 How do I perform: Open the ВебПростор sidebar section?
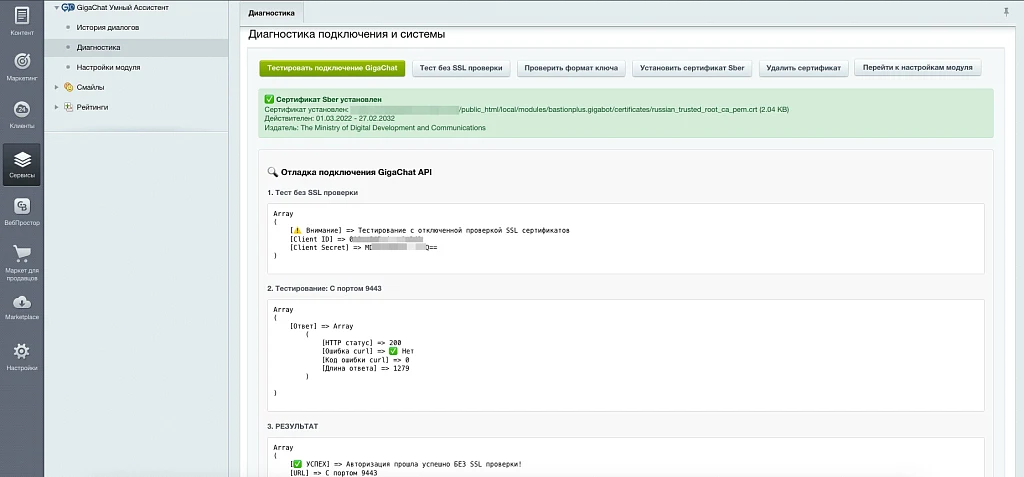tap(22, 212)
